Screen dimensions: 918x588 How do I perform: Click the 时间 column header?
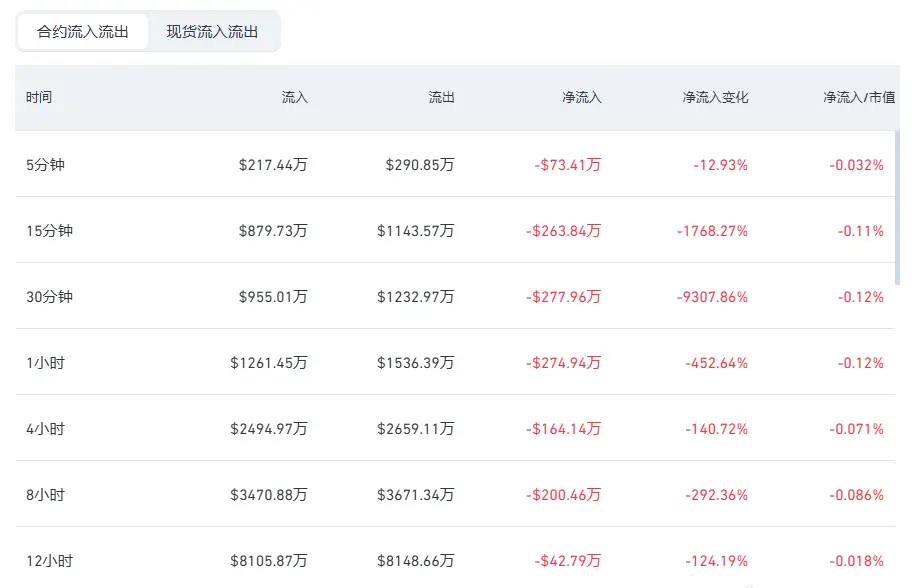click(39, 97)
